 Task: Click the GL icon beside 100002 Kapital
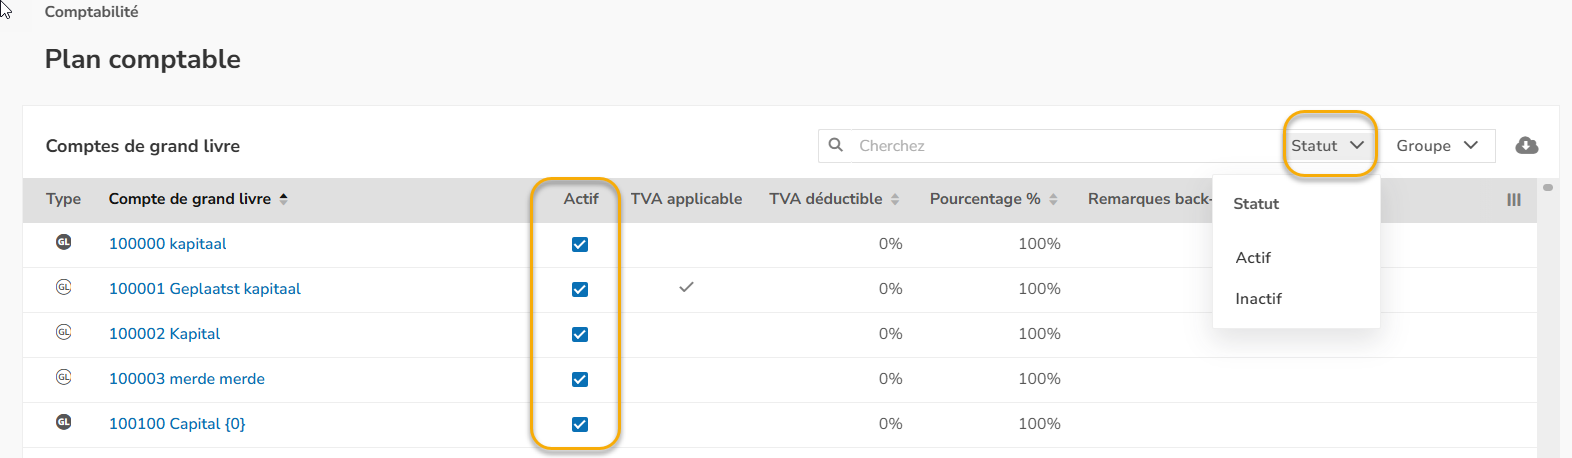pos(64,332)
